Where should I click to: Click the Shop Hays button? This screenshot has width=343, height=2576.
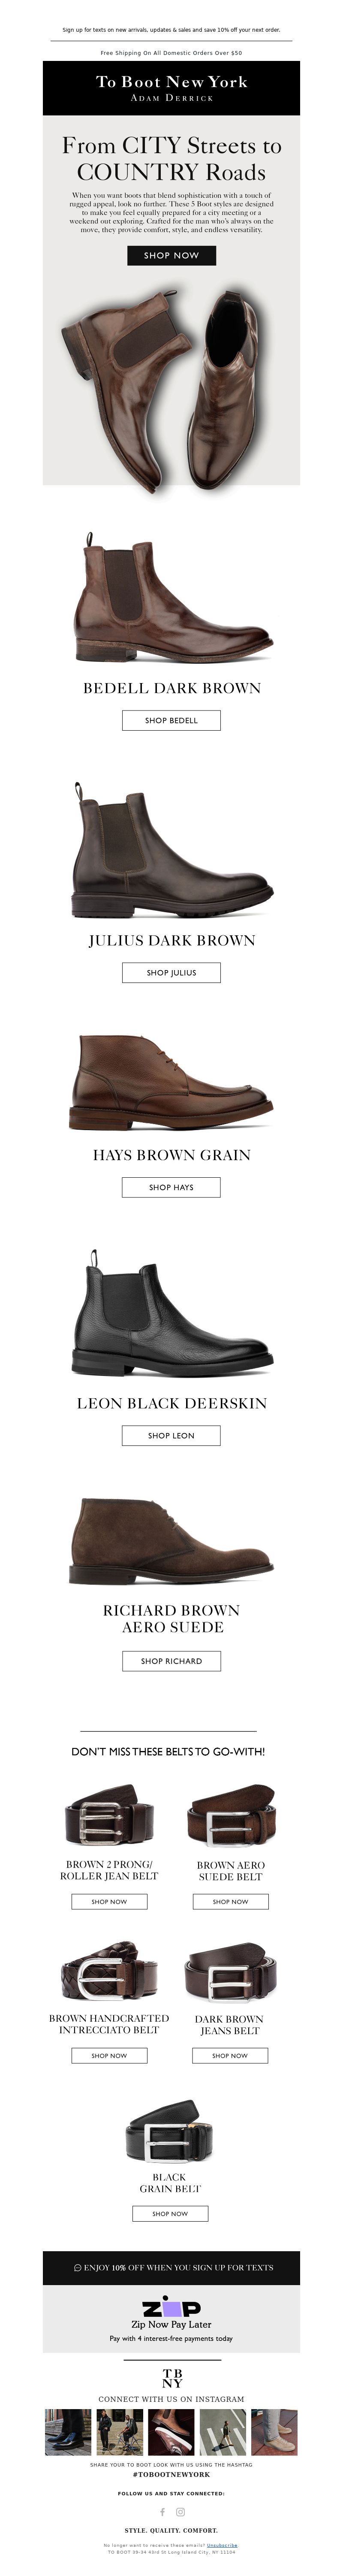tap(171, 1187)
